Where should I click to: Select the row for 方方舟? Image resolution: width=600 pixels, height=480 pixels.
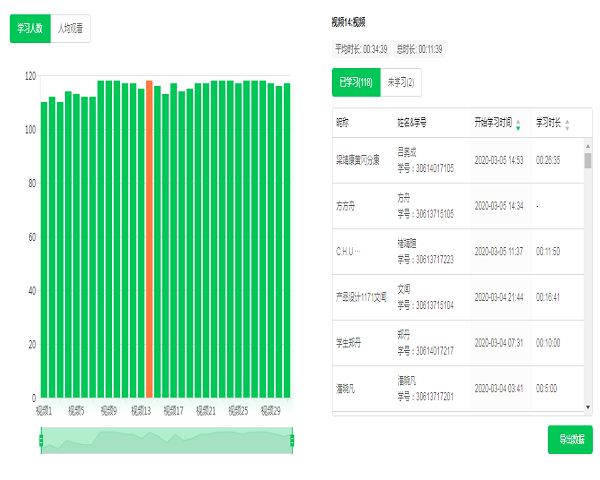click(x=460, y=206)
